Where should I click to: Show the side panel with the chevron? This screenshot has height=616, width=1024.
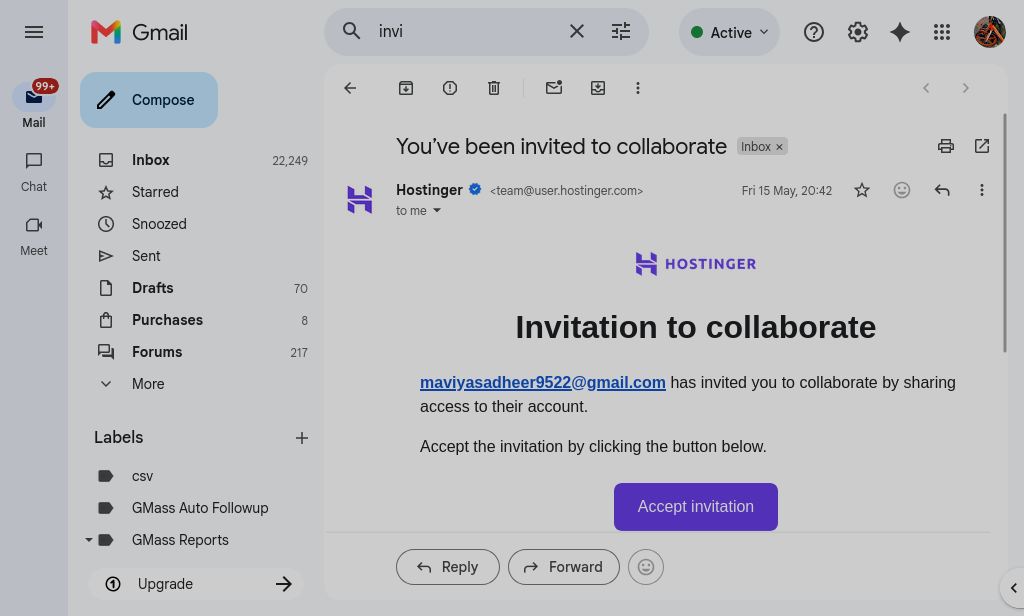point(1013,588)
